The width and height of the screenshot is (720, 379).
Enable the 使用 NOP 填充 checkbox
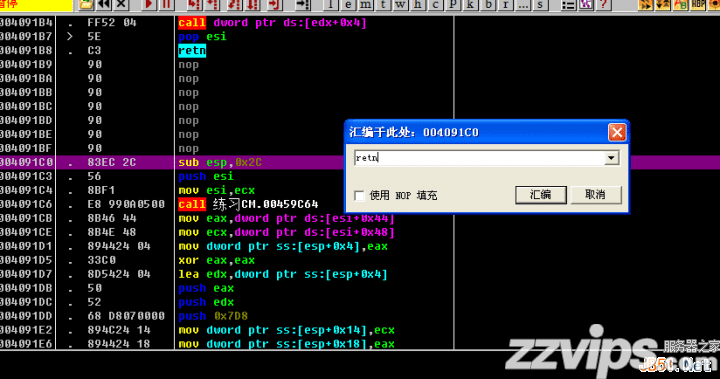[x=360, y=196]
